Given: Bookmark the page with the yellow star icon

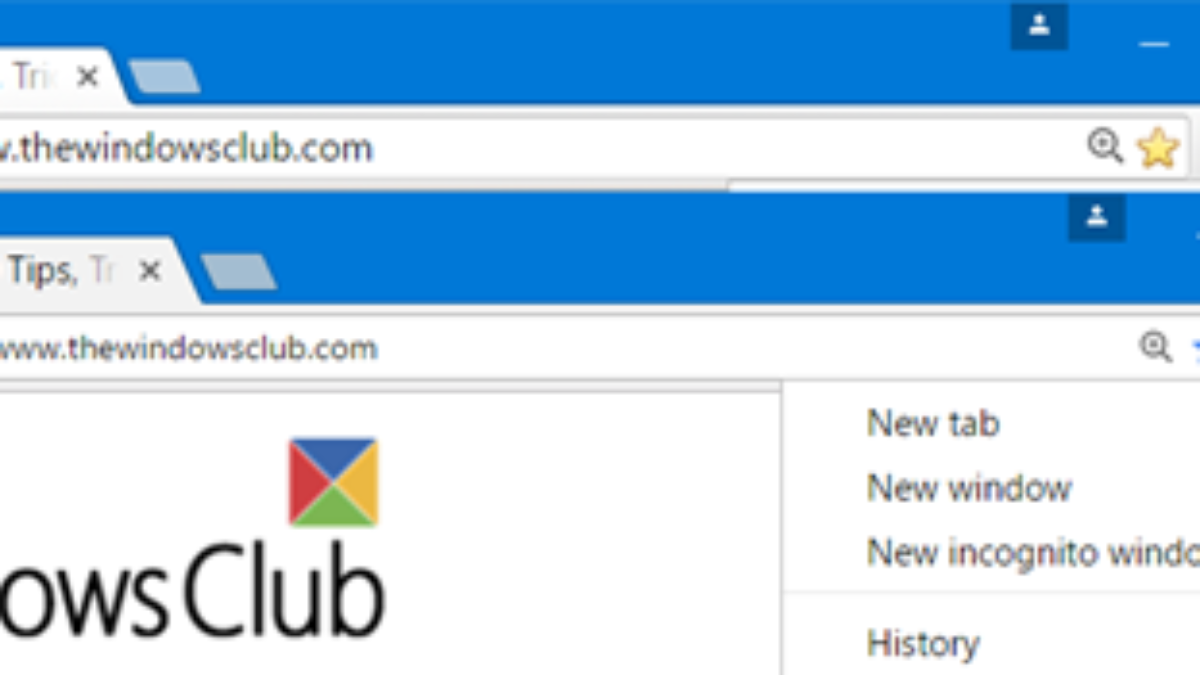Looking at the screenshot, I should point(1158,150).
